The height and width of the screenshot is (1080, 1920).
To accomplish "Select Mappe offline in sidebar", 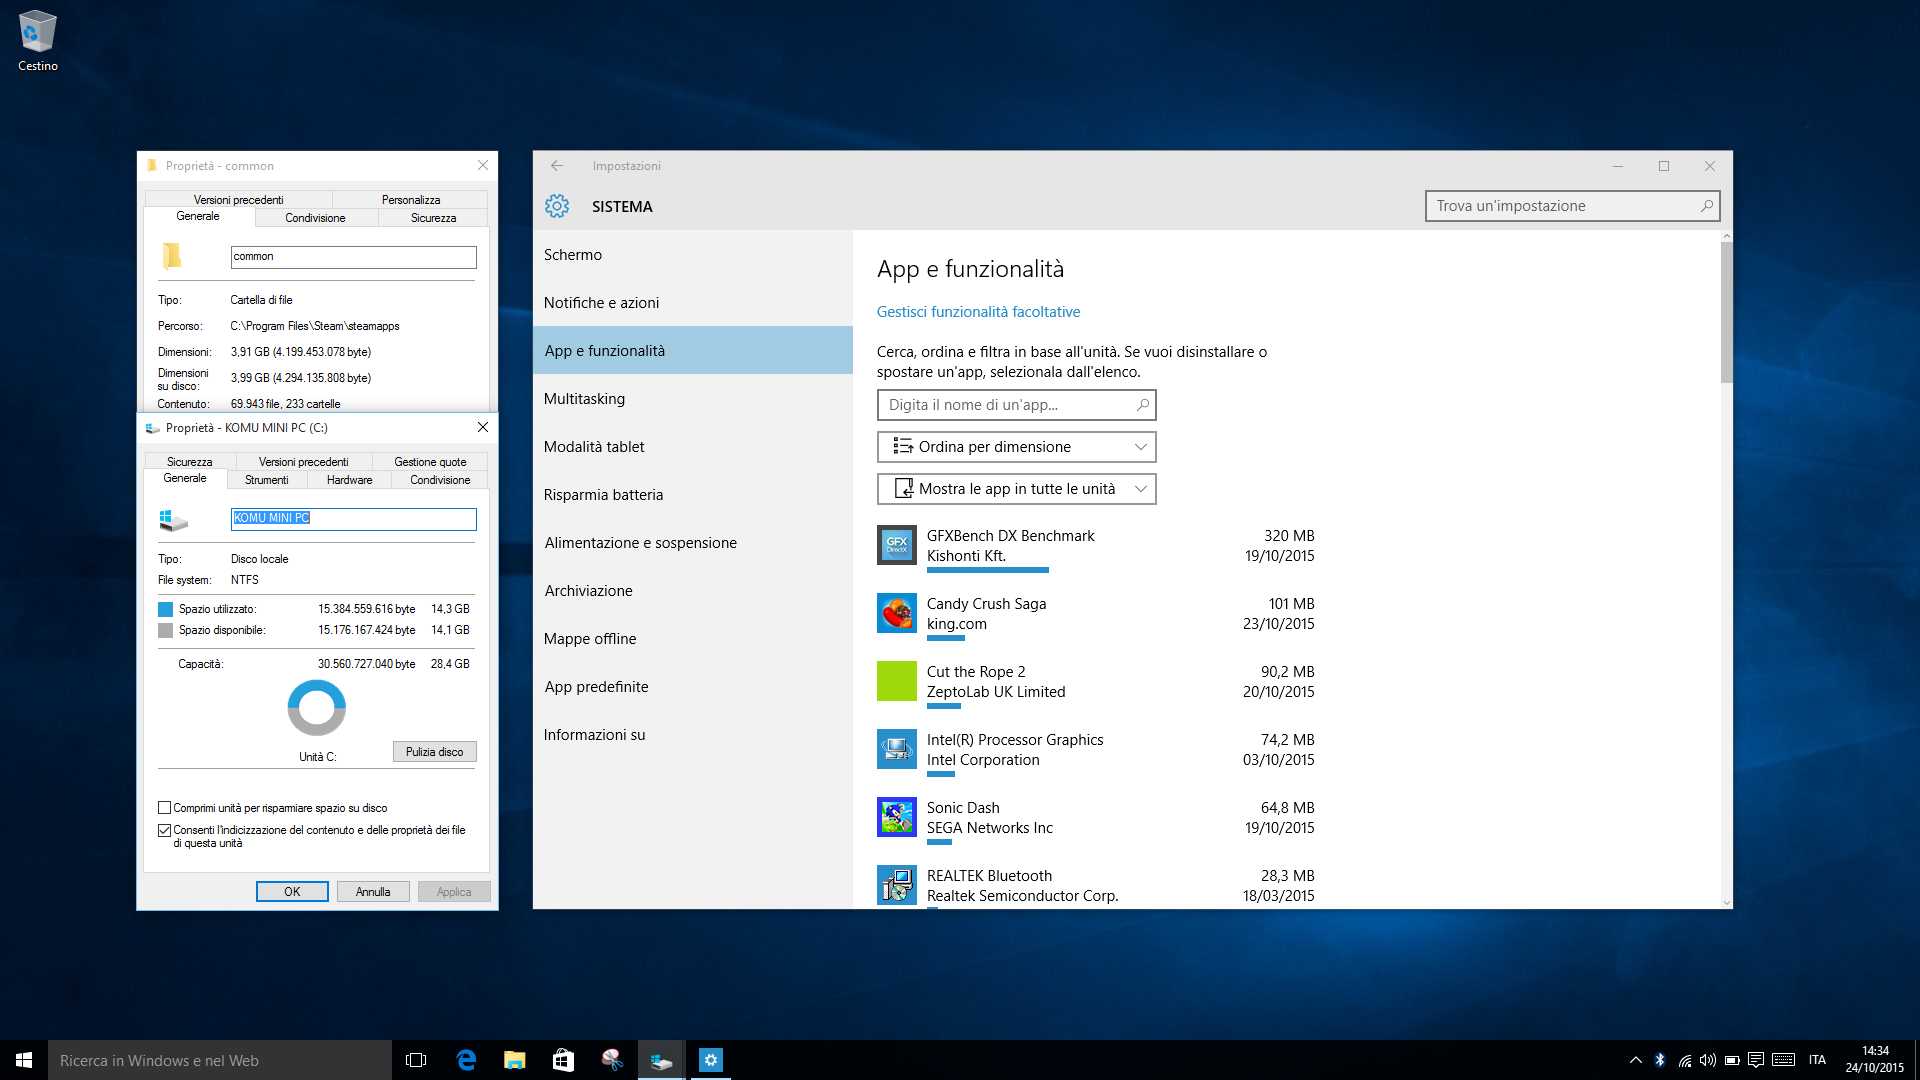I will point(693,639).
